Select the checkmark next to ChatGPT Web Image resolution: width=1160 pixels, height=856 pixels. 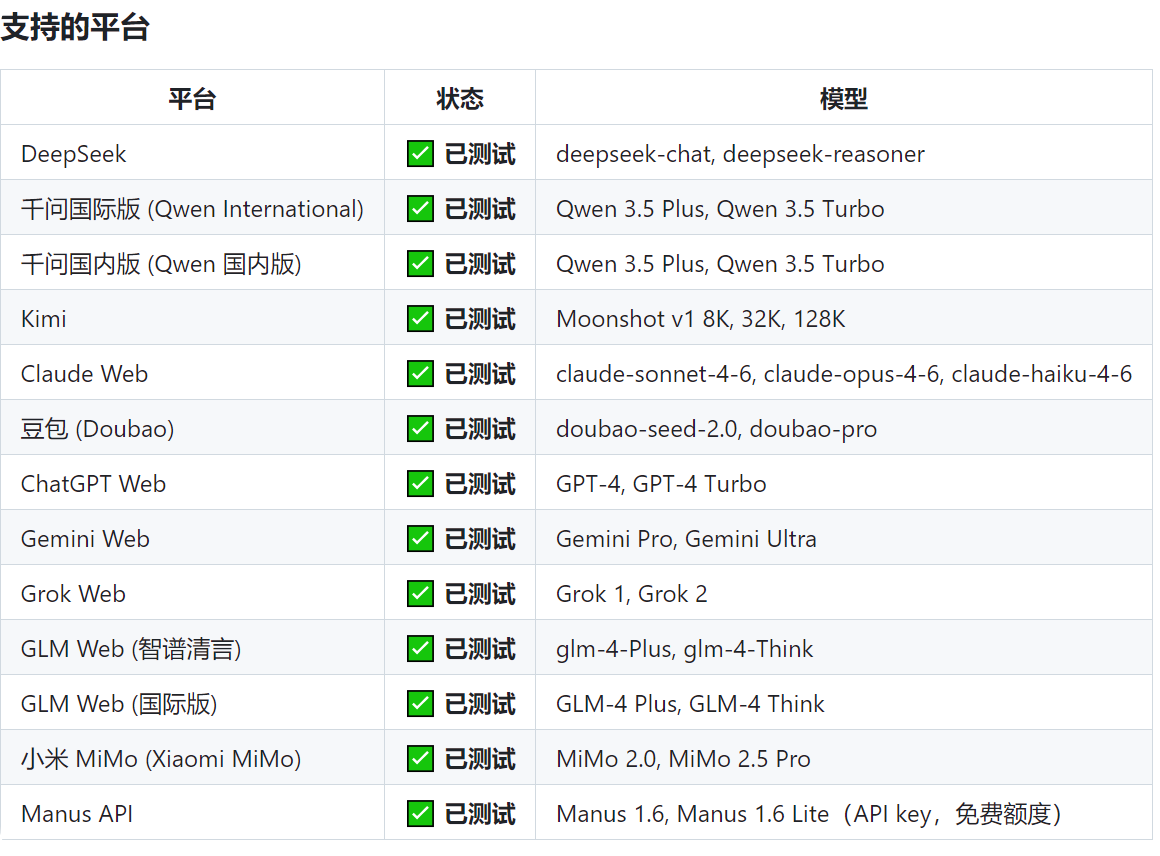point(419,482)
